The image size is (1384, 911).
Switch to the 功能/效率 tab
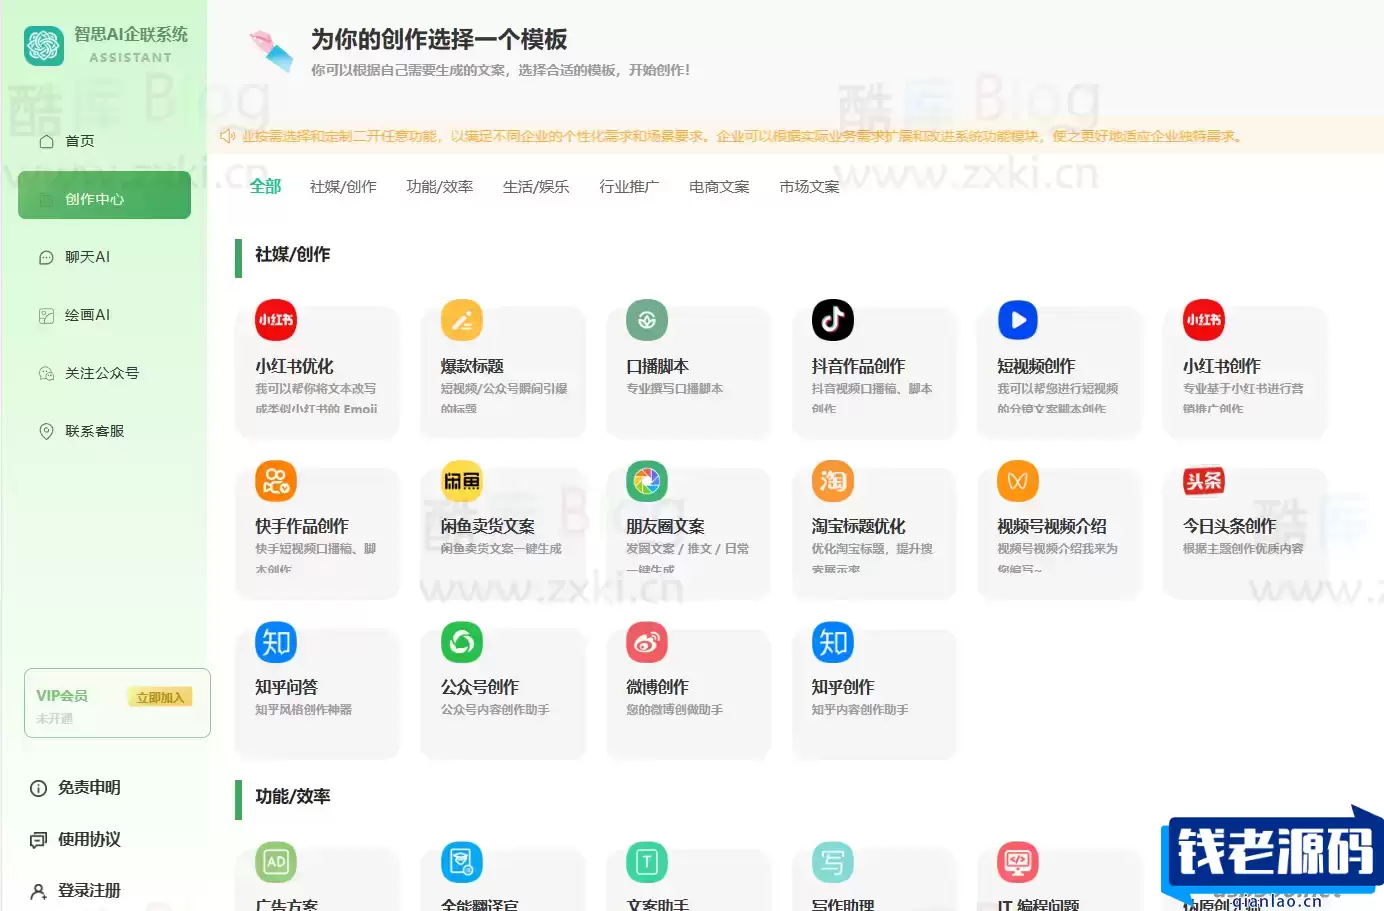coord(440,186)
